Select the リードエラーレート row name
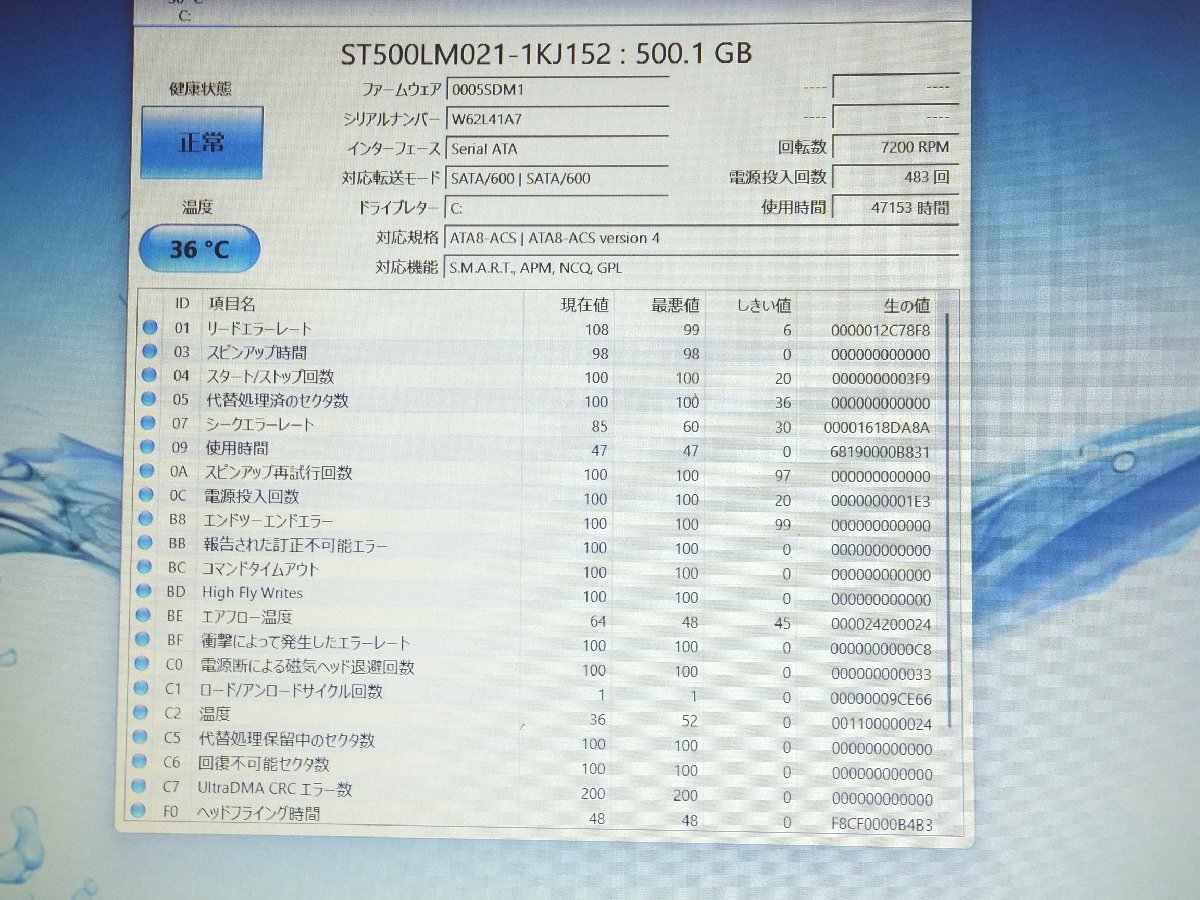Image resolution: width=1200 pixels, height=900 pixels. point(258,328)
